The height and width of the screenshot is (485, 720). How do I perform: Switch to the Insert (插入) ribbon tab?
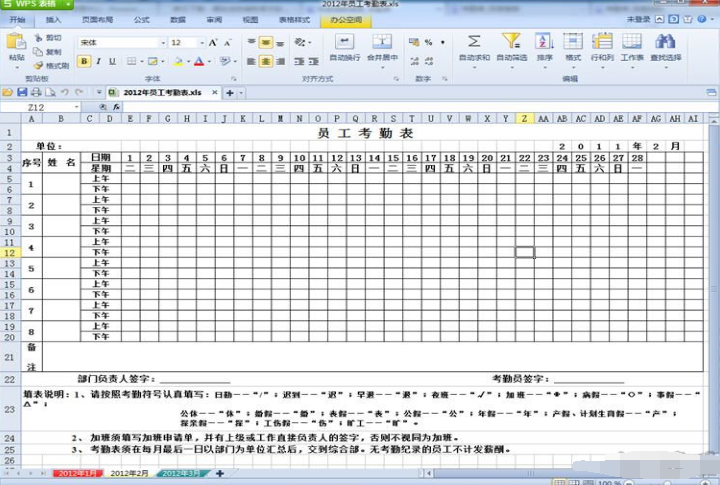[53, 19]
